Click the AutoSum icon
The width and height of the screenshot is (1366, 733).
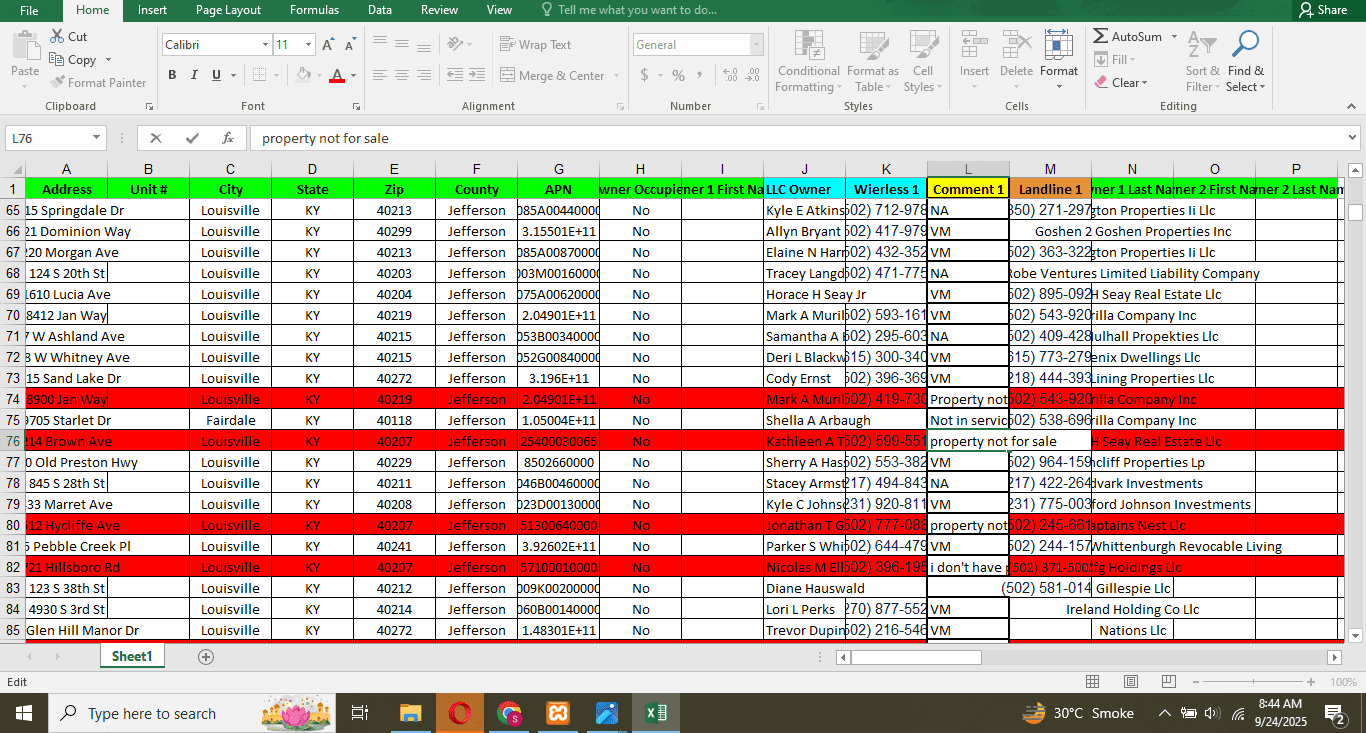1101,37
